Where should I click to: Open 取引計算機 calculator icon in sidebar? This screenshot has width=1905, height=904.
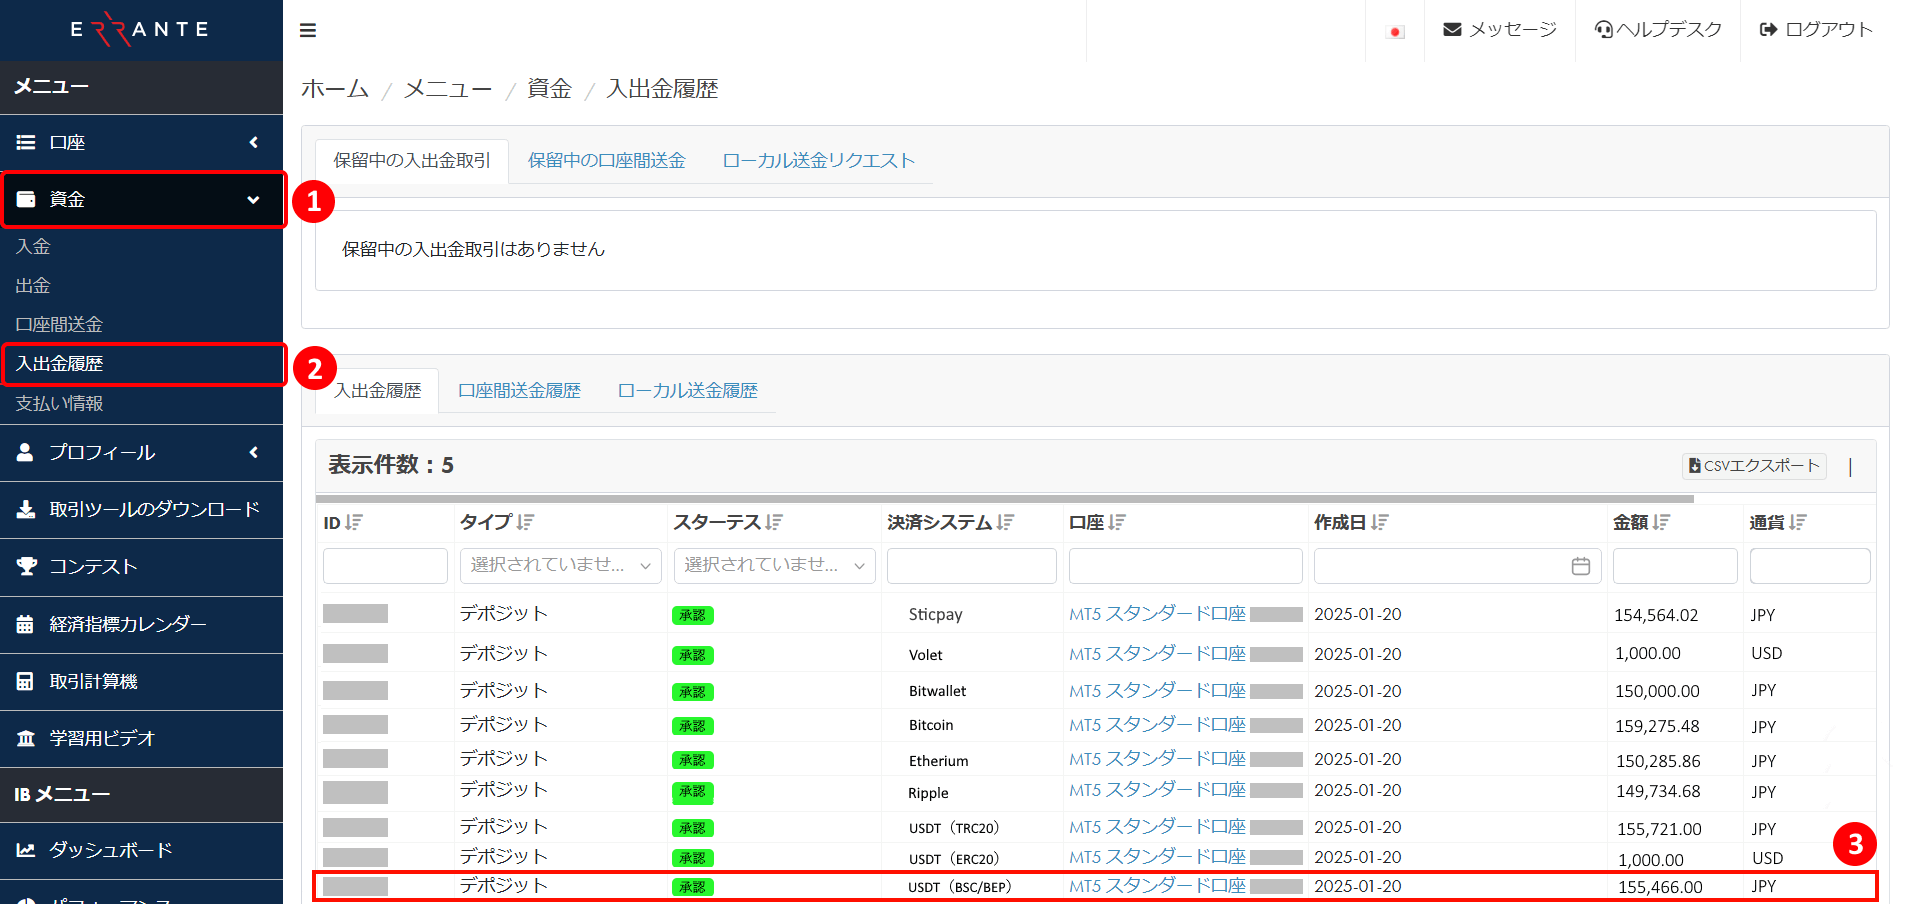[x=25, y=681]
